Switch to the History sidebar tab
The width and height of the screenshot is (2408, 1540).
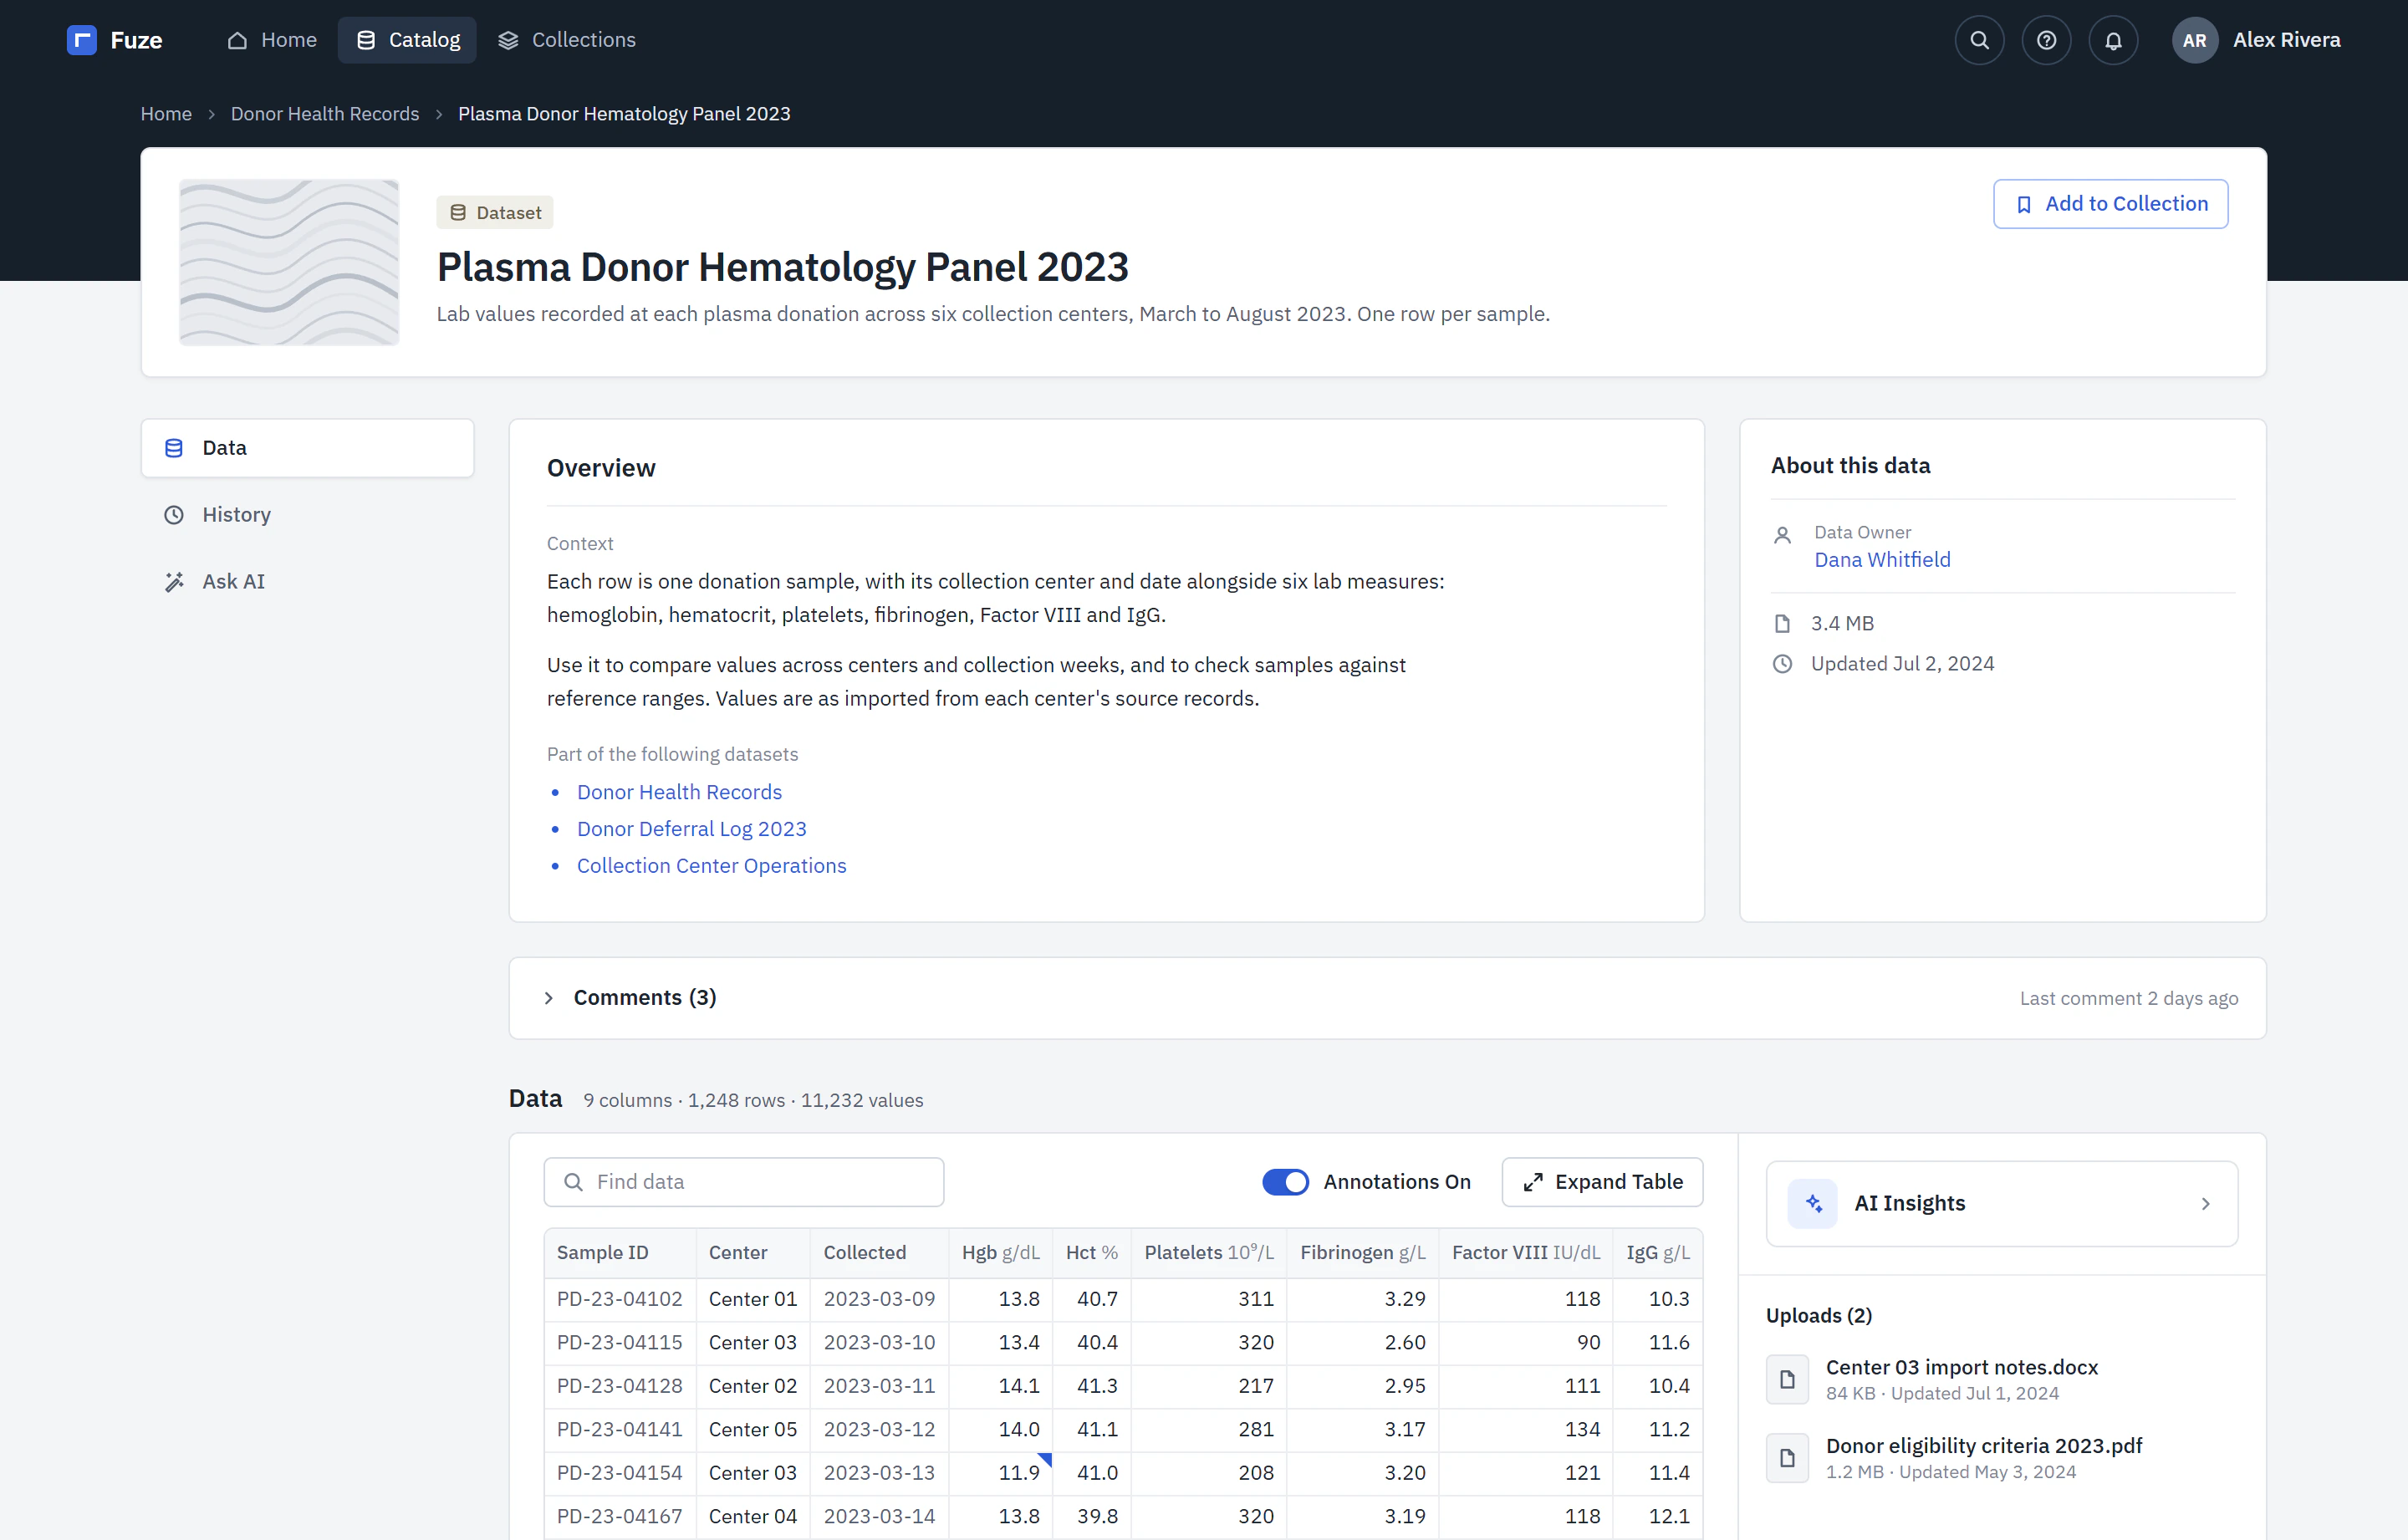(x=307, y=515)
